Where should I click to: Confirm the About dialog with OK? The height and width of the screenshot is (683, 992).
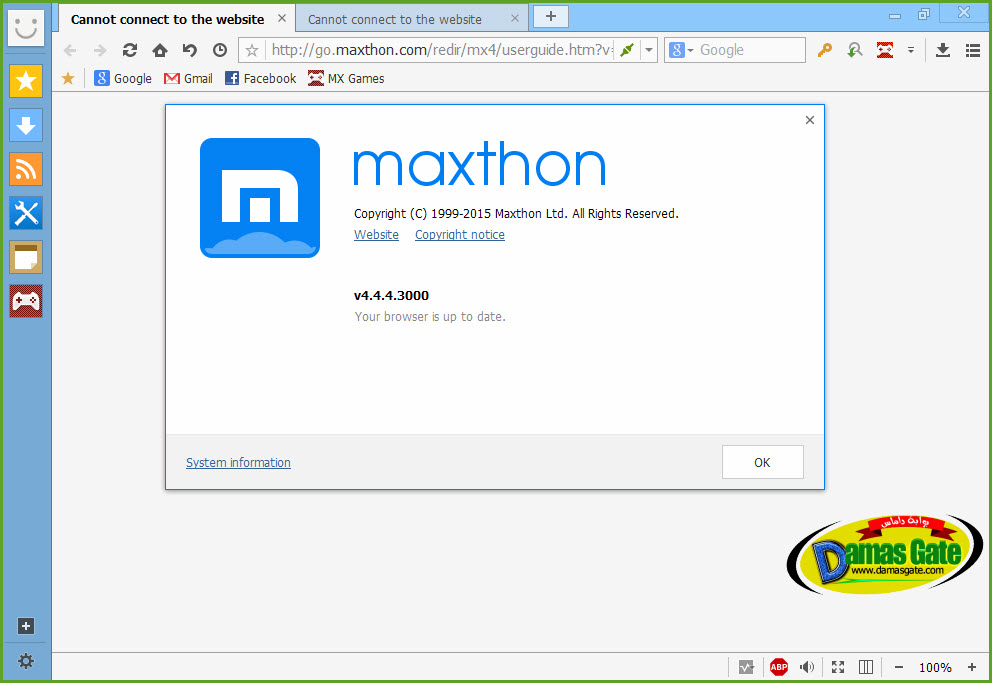click(x=762, y=462)
